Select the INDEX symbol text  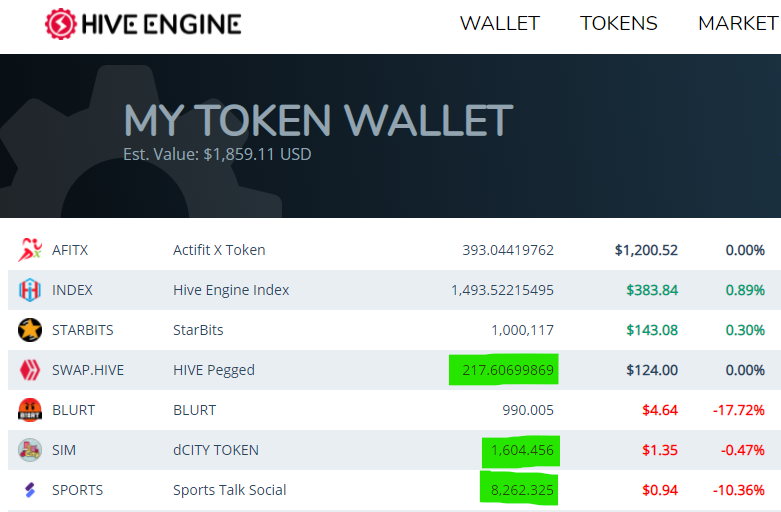pyautogui.click(x=72, y=290)
